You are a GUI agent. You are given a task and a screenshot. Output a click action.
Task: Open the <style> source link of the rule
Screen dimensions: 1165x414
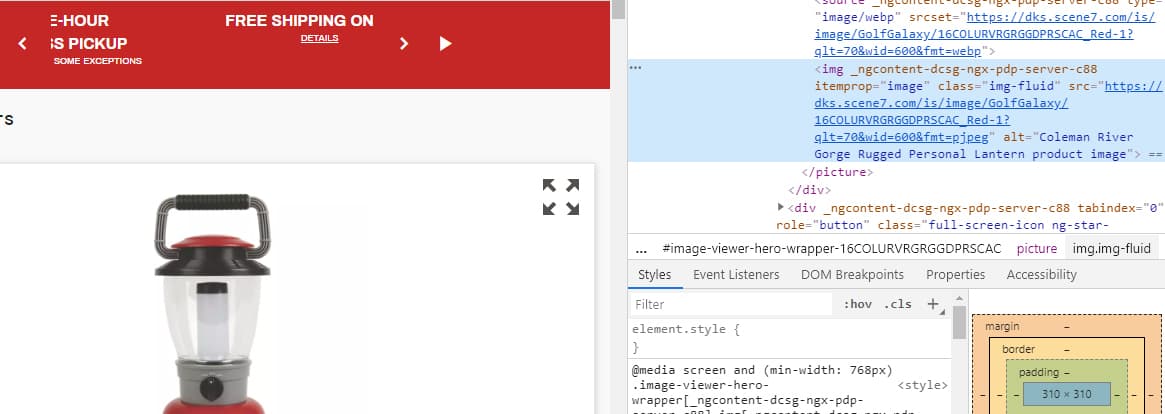(922, 386)
